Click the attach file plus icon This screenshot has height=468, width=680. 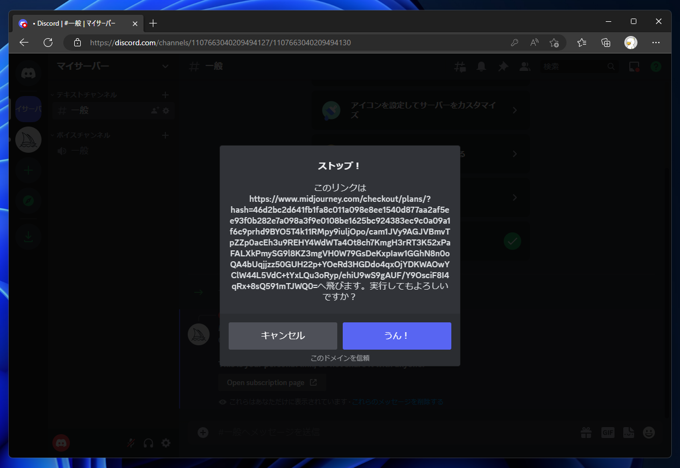pos(203,432)
